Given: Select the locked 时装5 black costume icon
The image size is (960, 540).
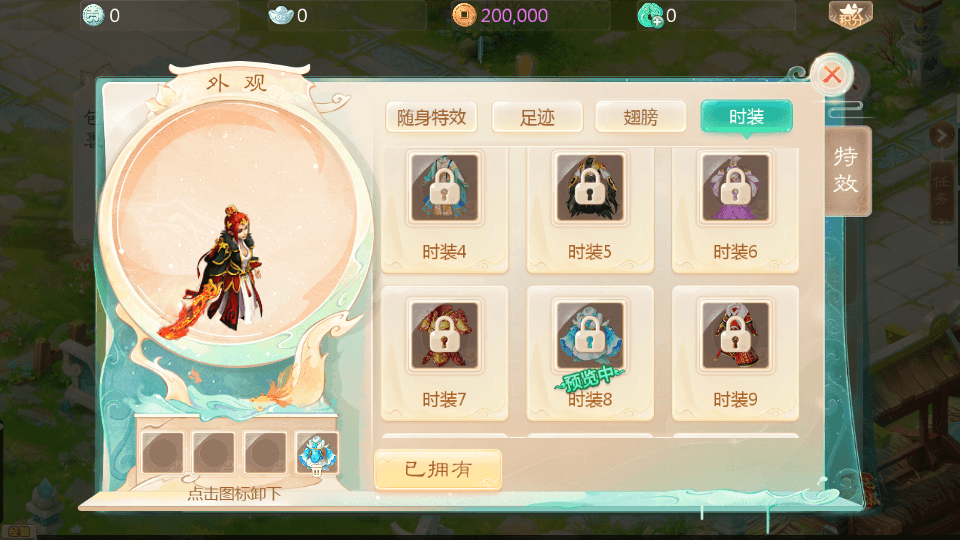Looking at the screenshot, I should pos(590,188).
